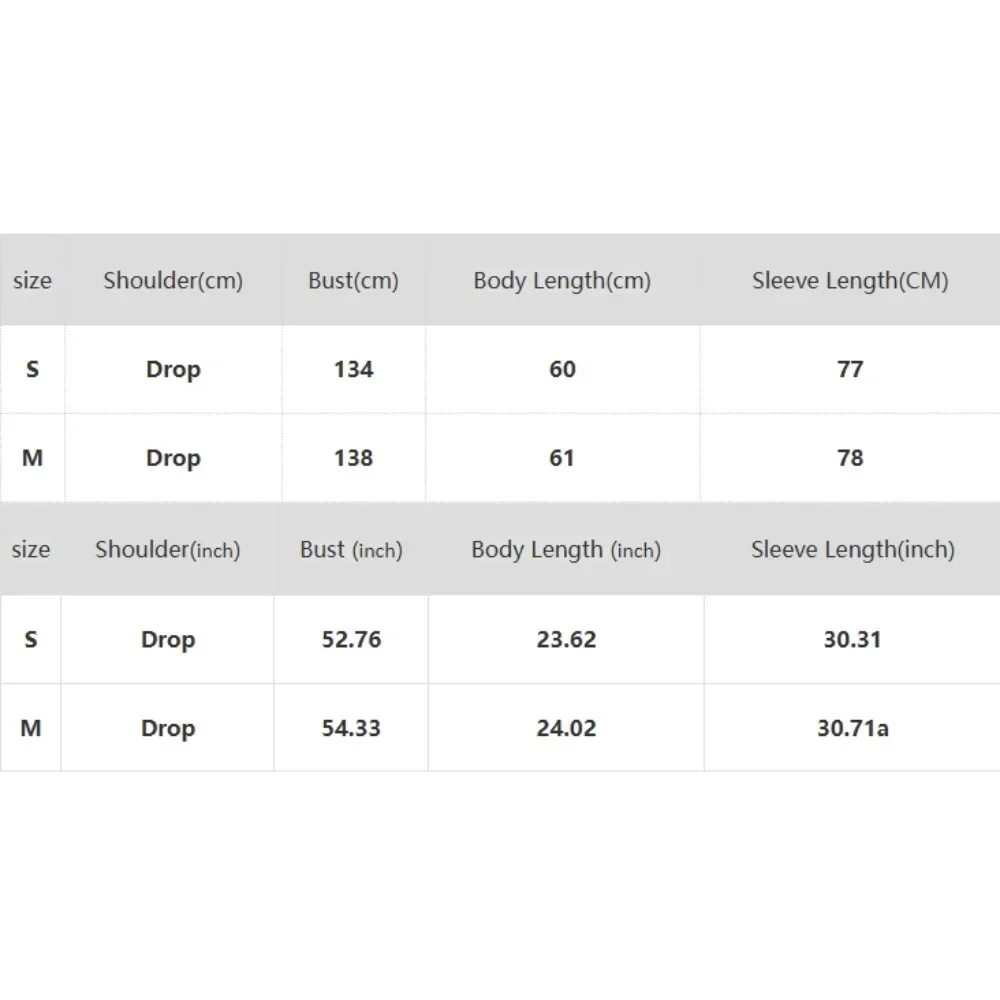Select sleeve length value 30.71a
Image resolution: width=1000 pixels, height=1000 pixels.
pyautogui.click(x=853, y=728)
